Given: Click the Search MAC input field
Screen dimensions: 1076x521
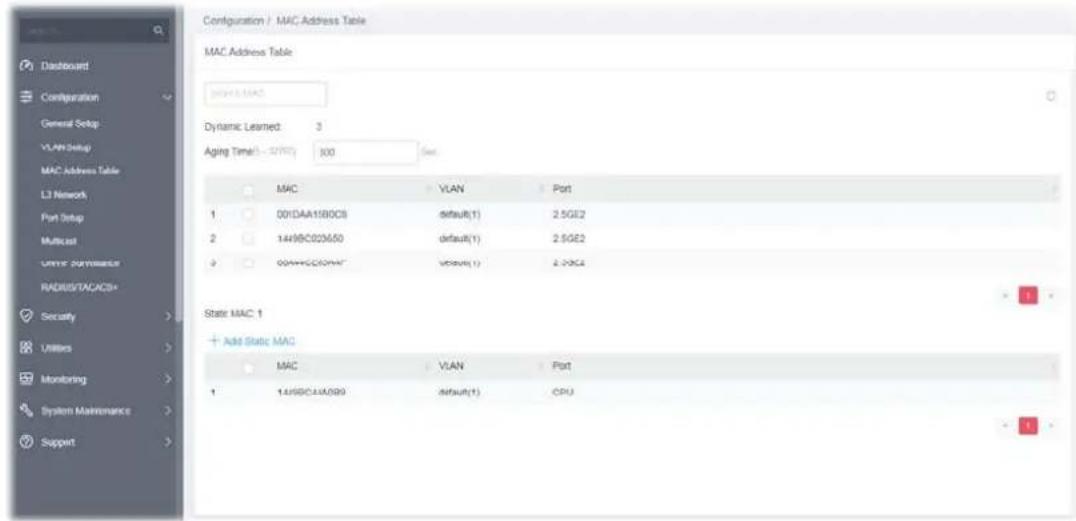Looking at the screenshot, I should (265, 95).
